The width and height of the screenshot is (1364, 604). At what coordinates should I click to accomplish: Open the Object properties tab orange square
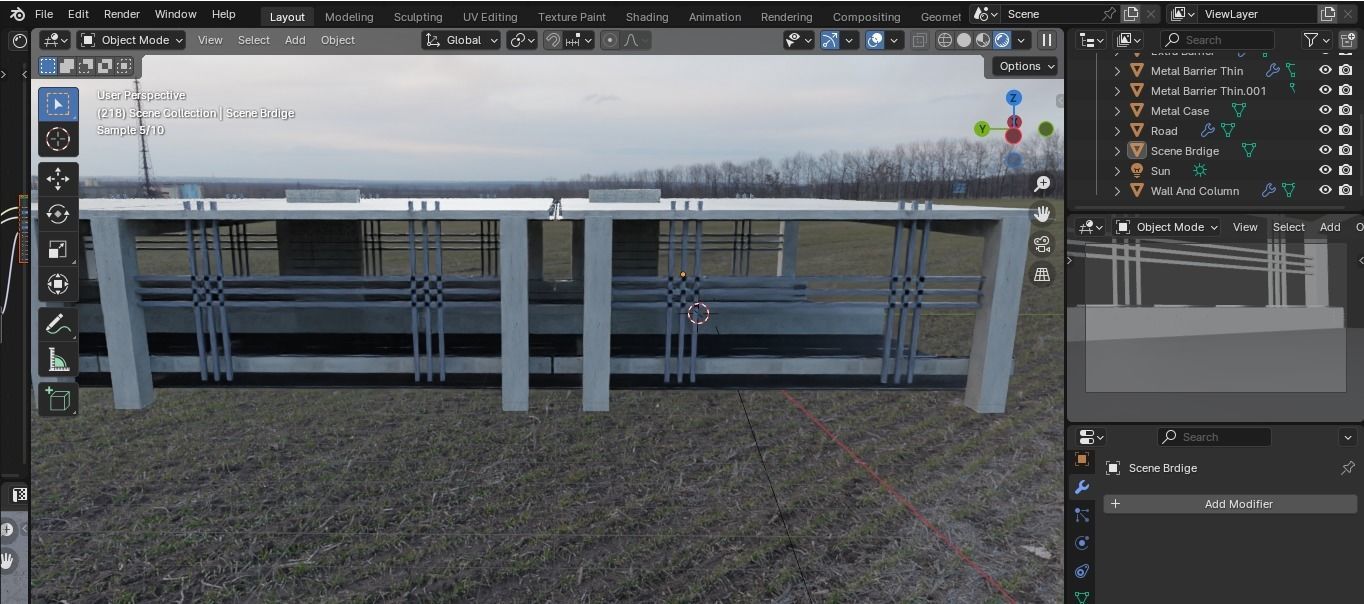pos(1081,459)
